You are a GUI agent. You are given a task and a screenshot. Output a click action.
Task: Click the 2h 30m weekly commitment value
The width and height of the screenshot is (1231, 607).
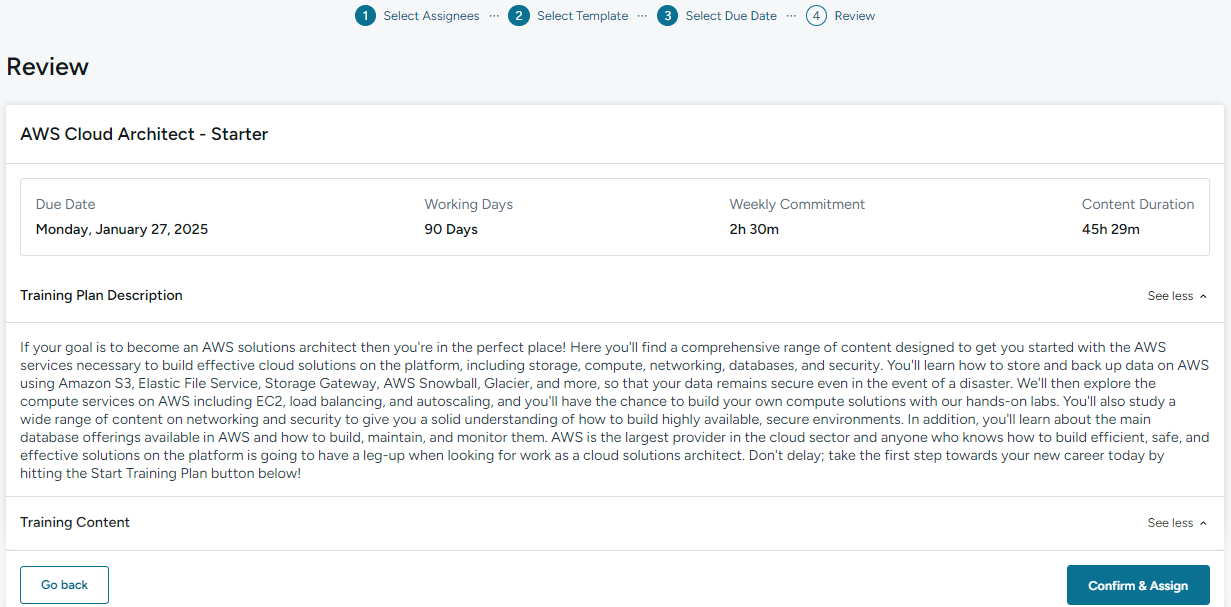click(x=754, y=229)
